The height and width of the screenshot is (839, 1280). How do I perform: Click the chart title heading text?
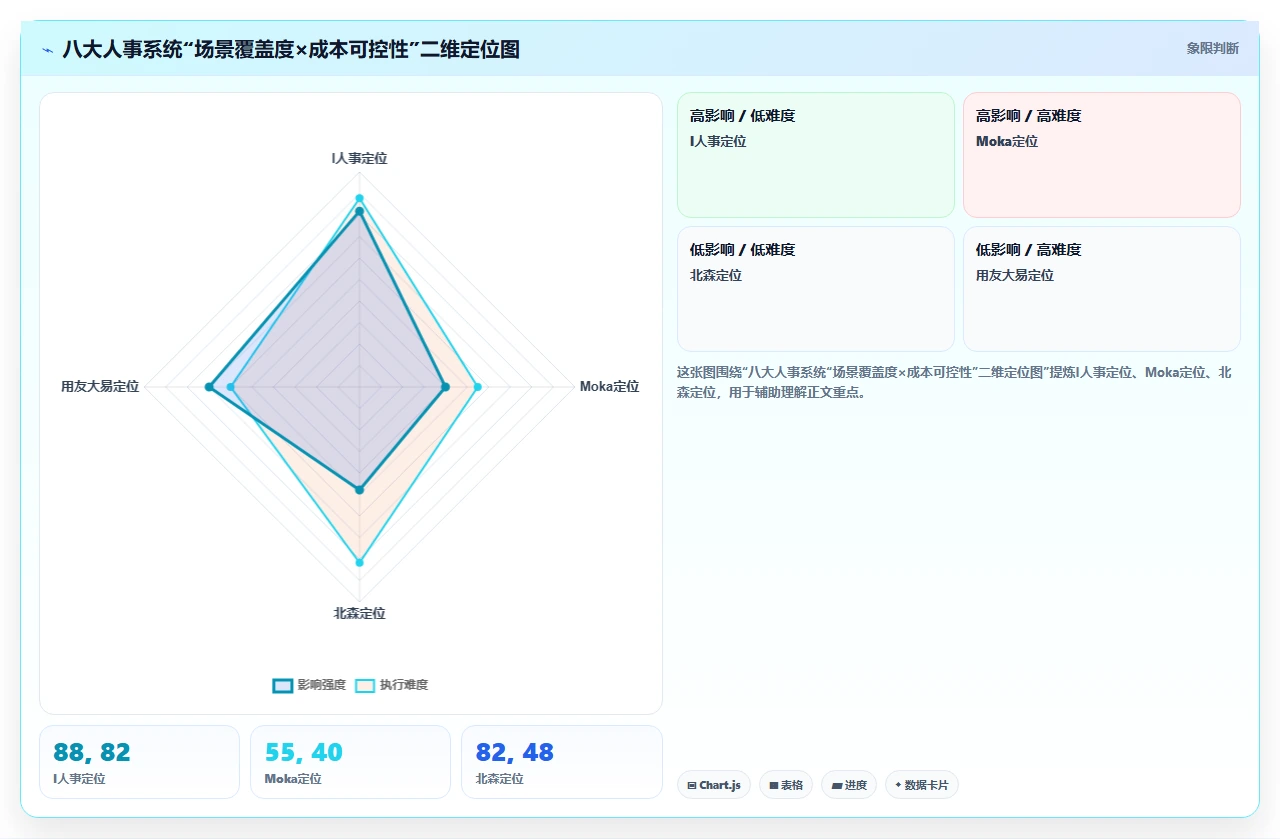tap(291, 49)
